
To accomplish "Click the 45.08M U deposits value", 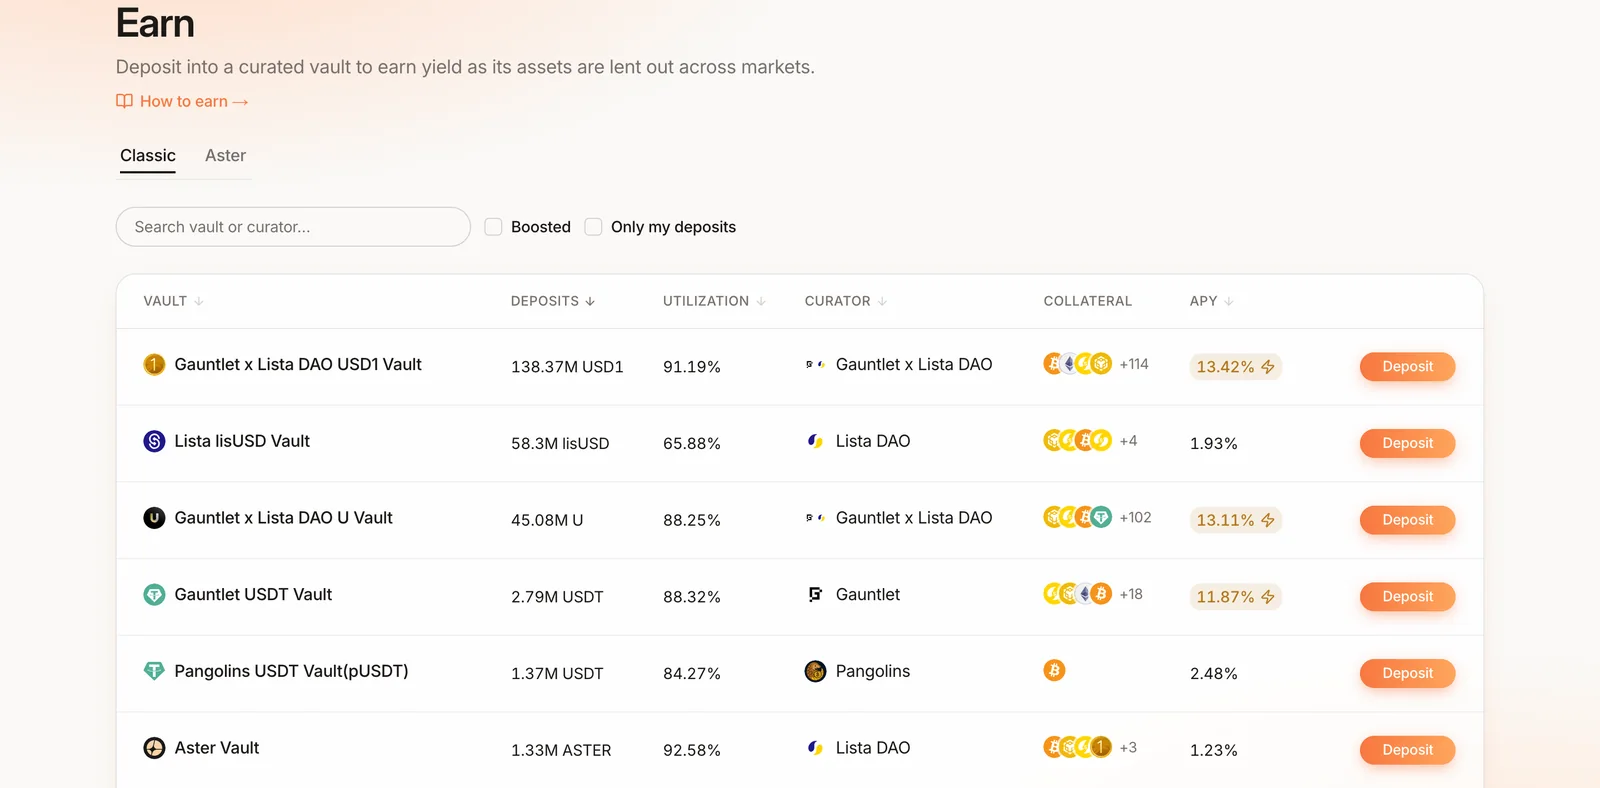I will point(547,520).
